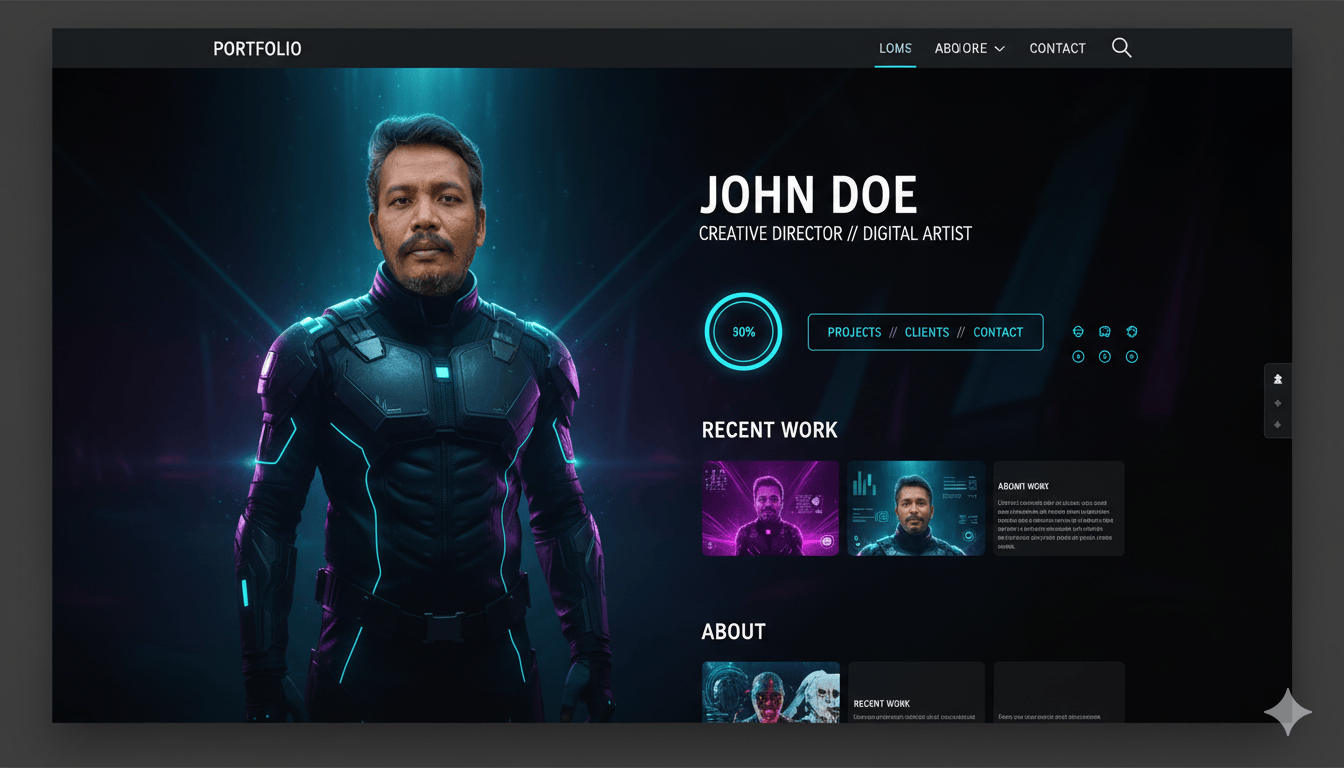Click the PROJECTS link in the outlined box

(854, 332)
